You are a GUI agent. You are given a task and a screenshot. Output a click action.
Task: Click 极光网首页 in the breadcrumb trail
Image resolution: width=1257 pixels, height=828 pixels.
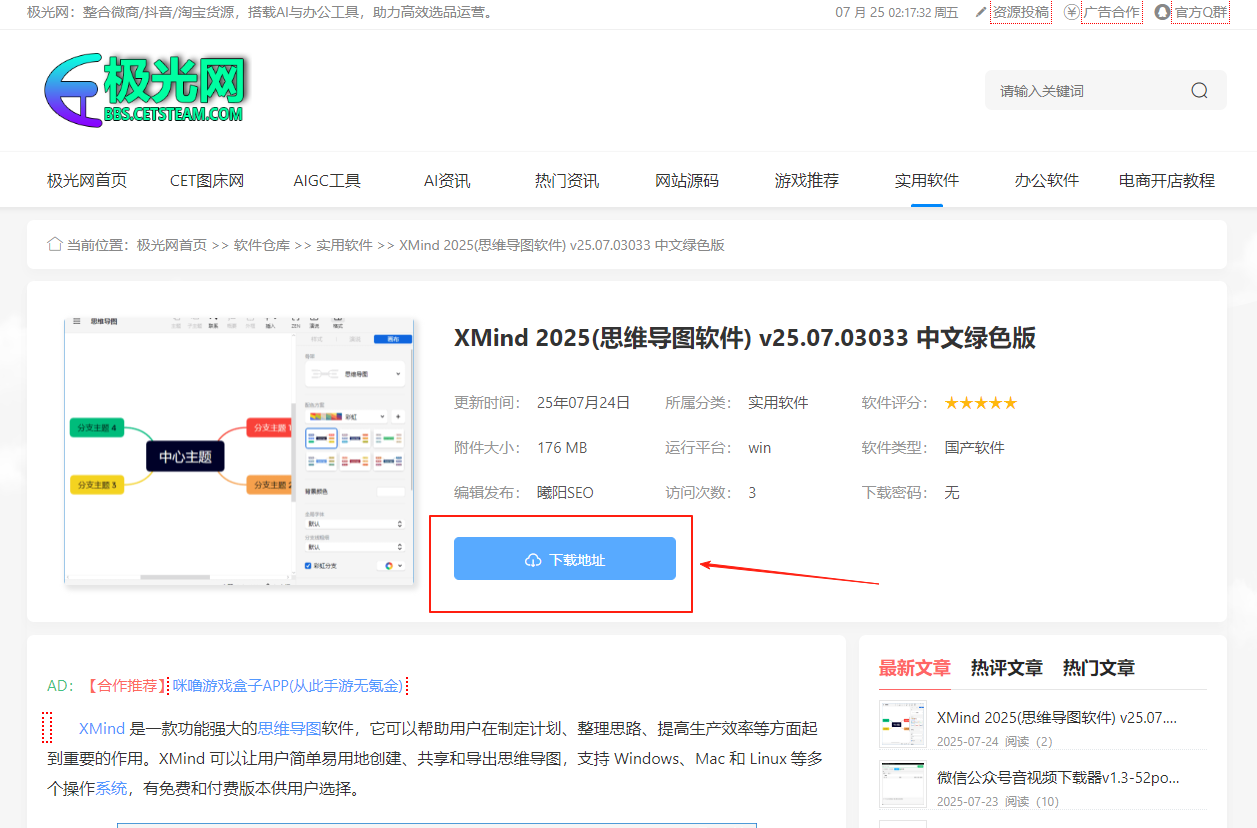pyautogui.click(x=172, y=245)
